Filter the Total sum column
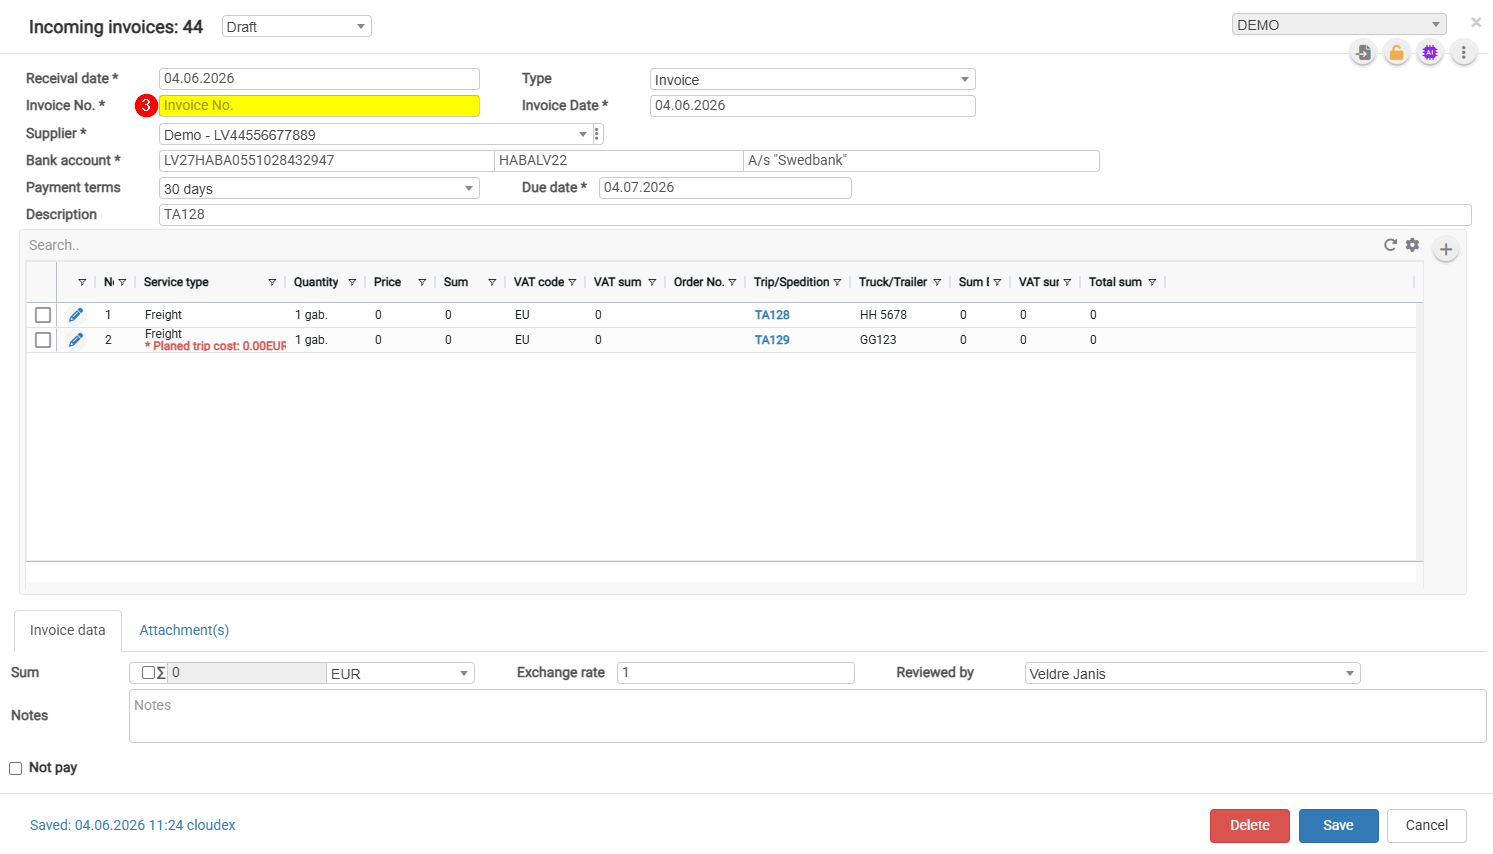 click(1152, 282)
